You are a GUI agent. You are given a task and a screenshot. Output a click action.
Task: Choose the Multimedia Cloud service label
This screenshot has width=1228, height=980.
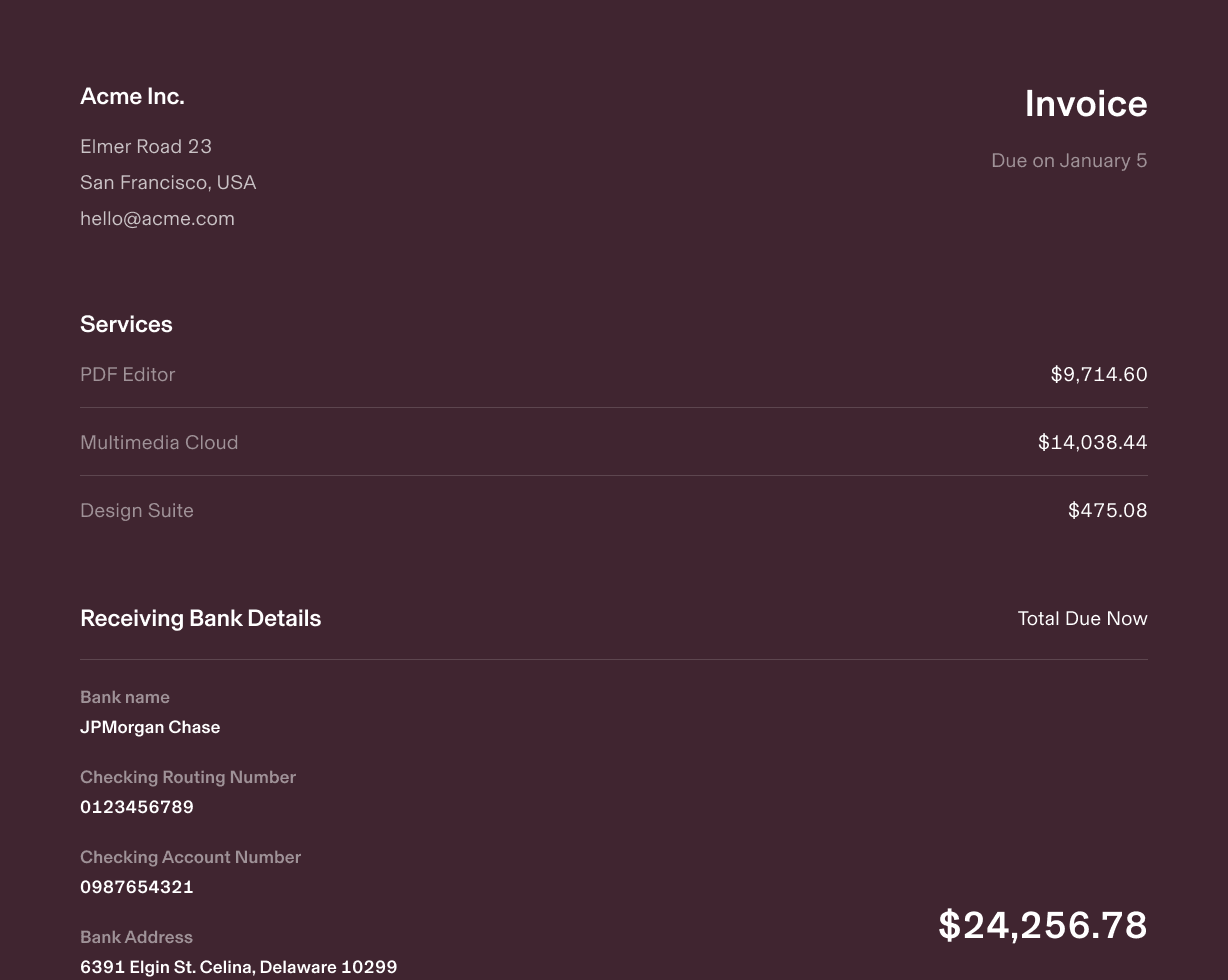tap(159, 443)
